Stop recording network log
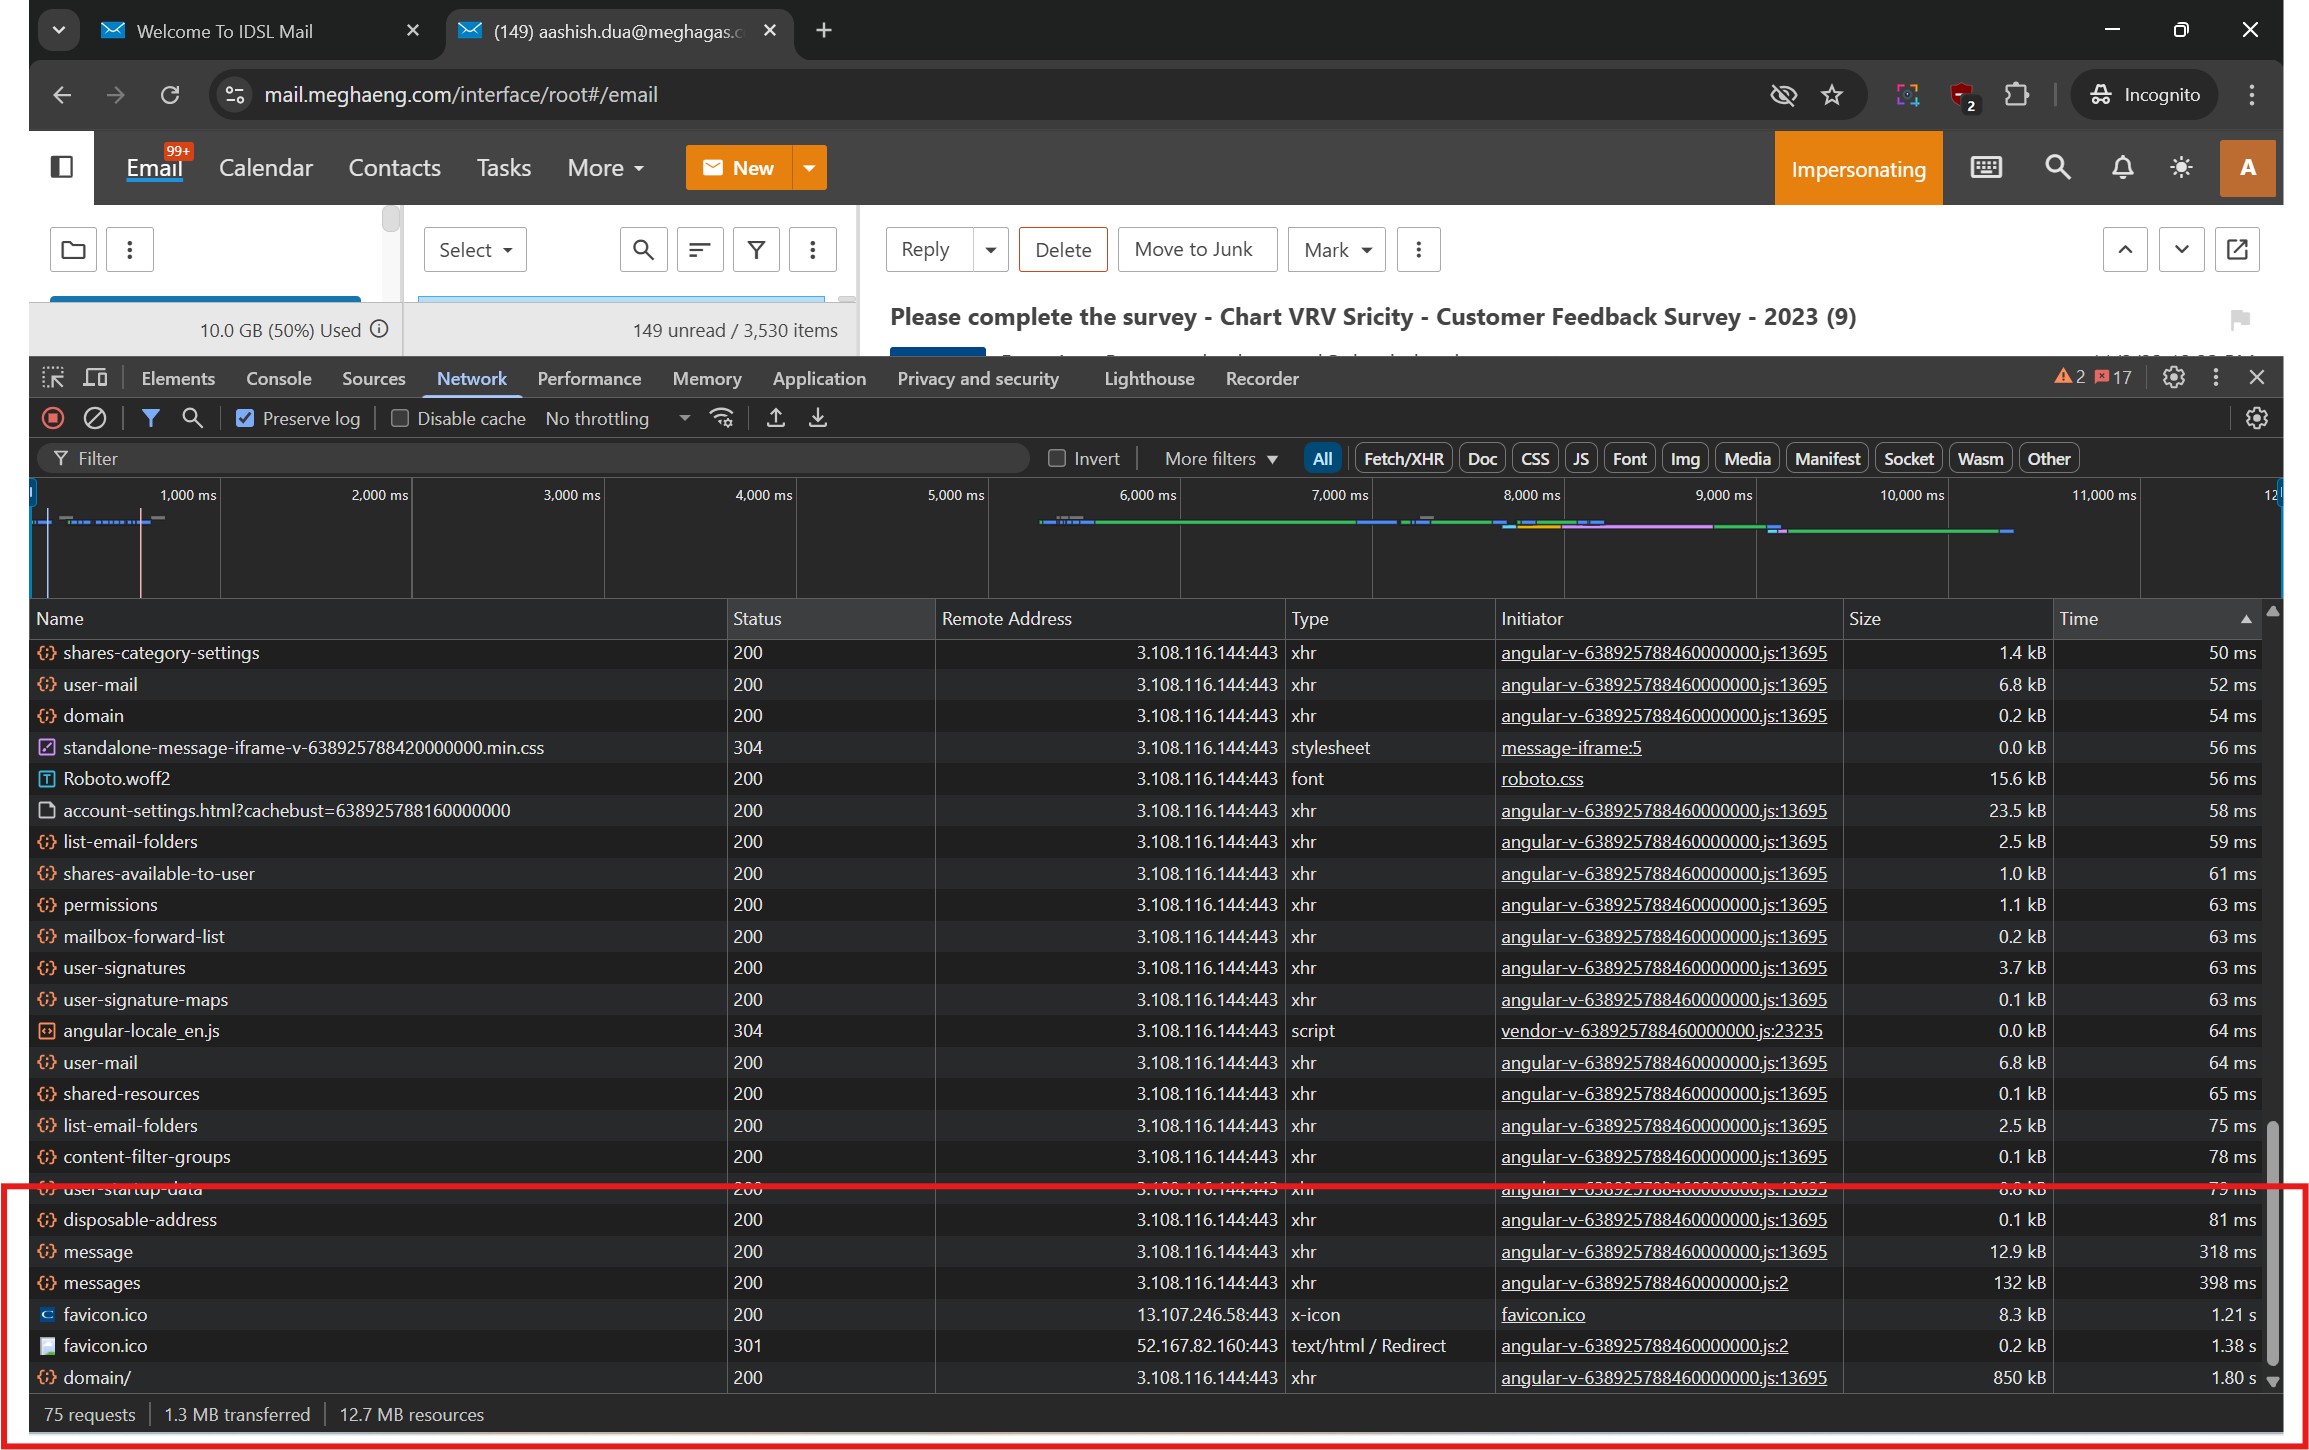Screen dimensions: 2309x1450 click(53, 418)
